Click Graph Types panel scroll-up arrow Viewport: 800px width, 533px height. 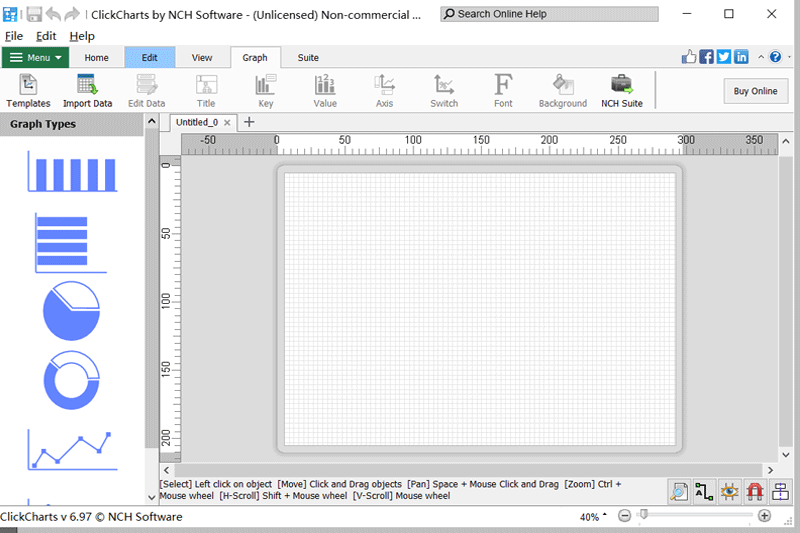pyautogui.click(x=152, y=121)
